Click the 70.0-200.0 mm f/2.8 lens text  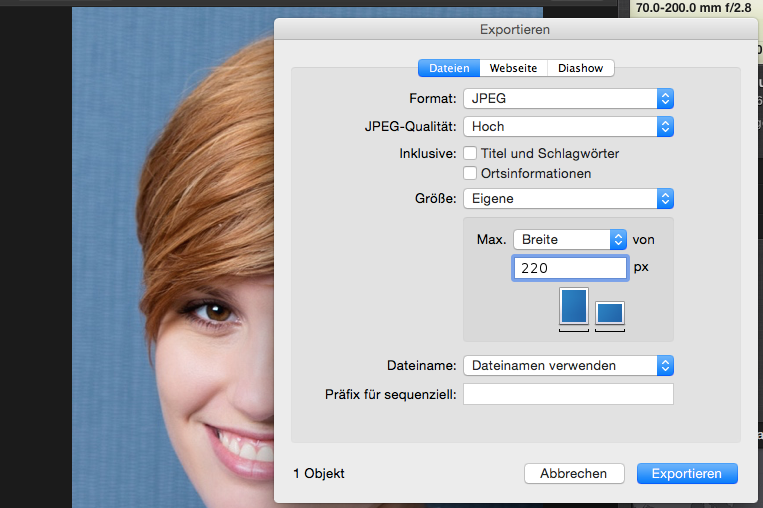693,8
